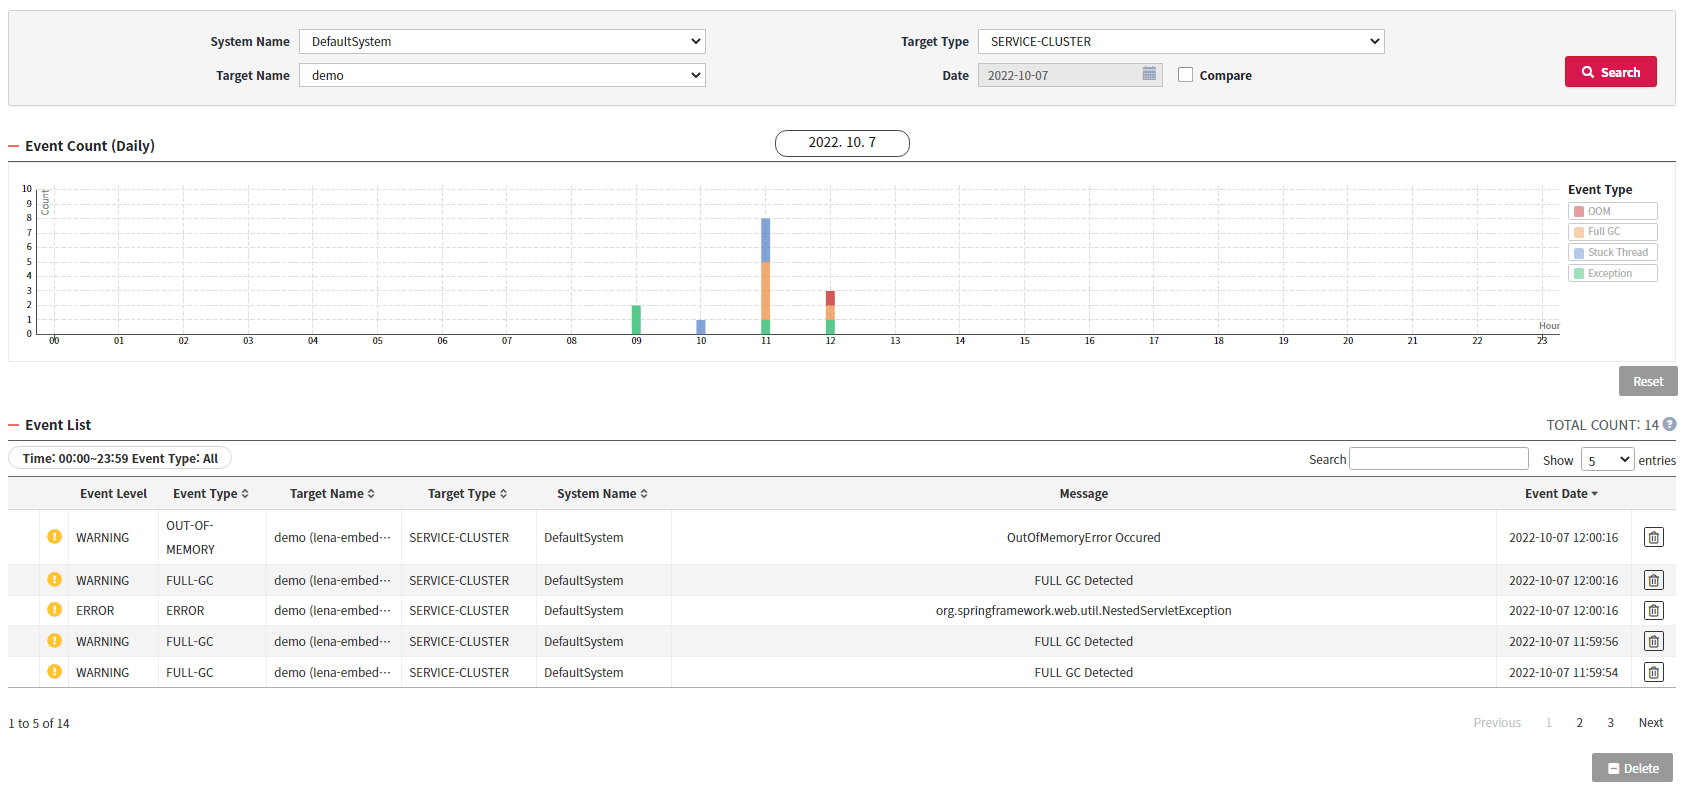
Task: Click Next page link
Action: [x=1651, y=722]
